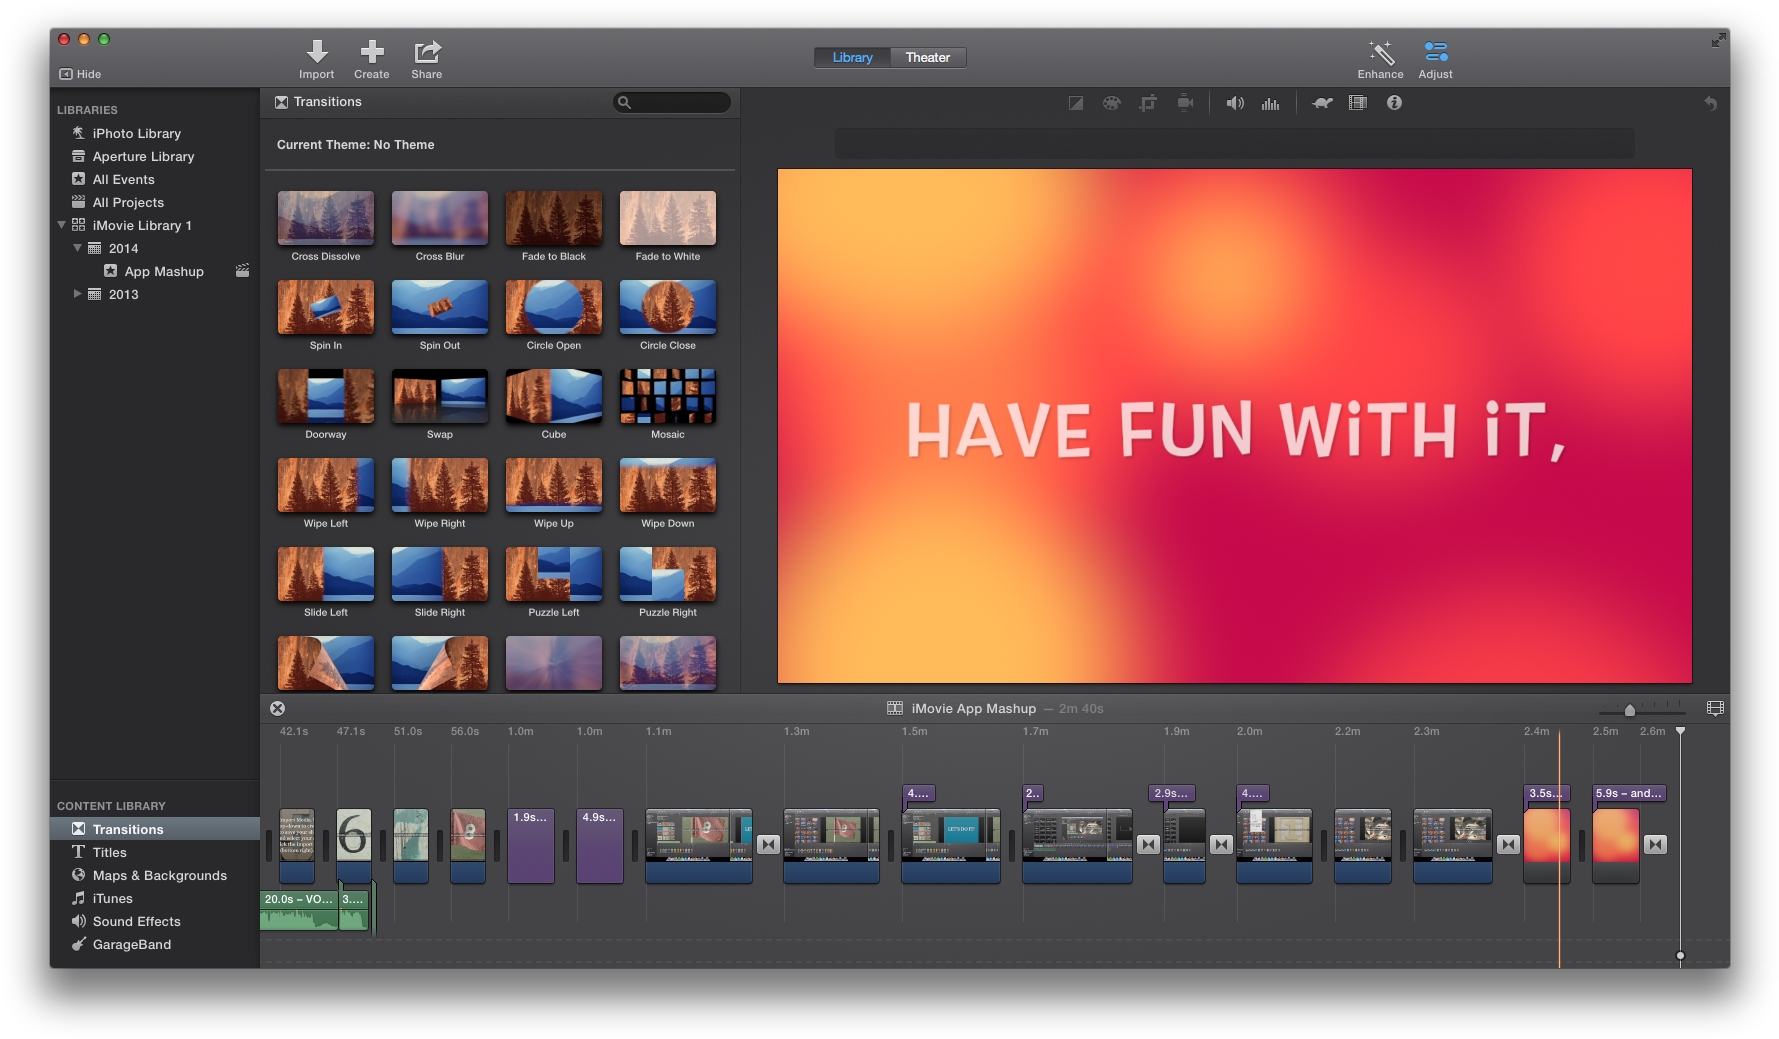This screenshot has width=1779, height=1039.
Task: Select the purple 1.9s title clip
Action: (x=531, y=846)
